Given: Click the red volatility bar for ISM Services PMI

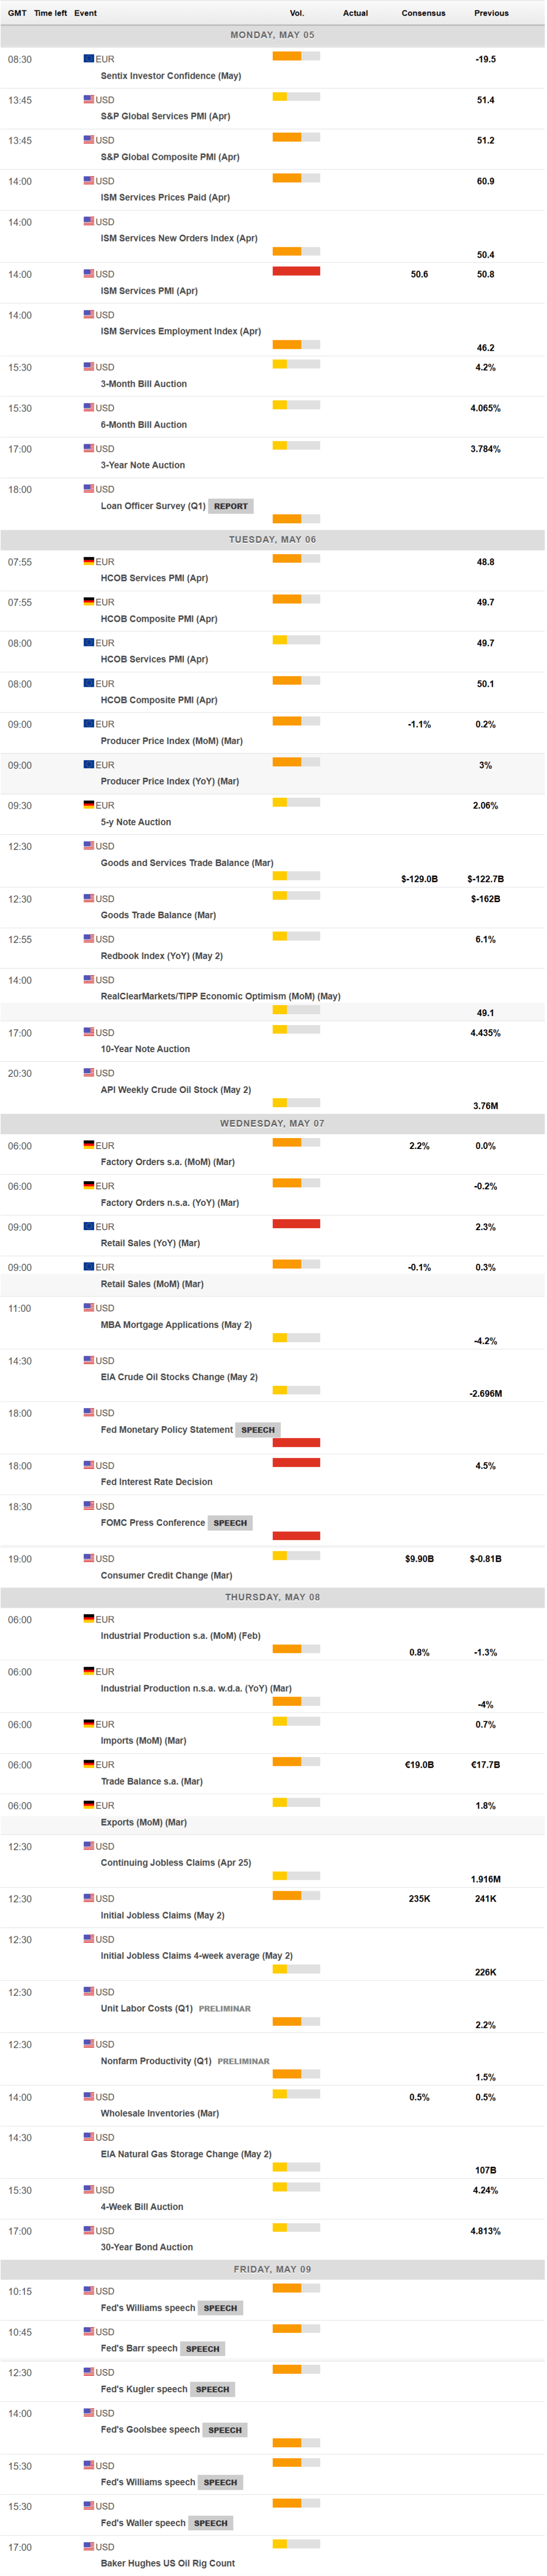Looking at the screenshot, I should 296,271.
